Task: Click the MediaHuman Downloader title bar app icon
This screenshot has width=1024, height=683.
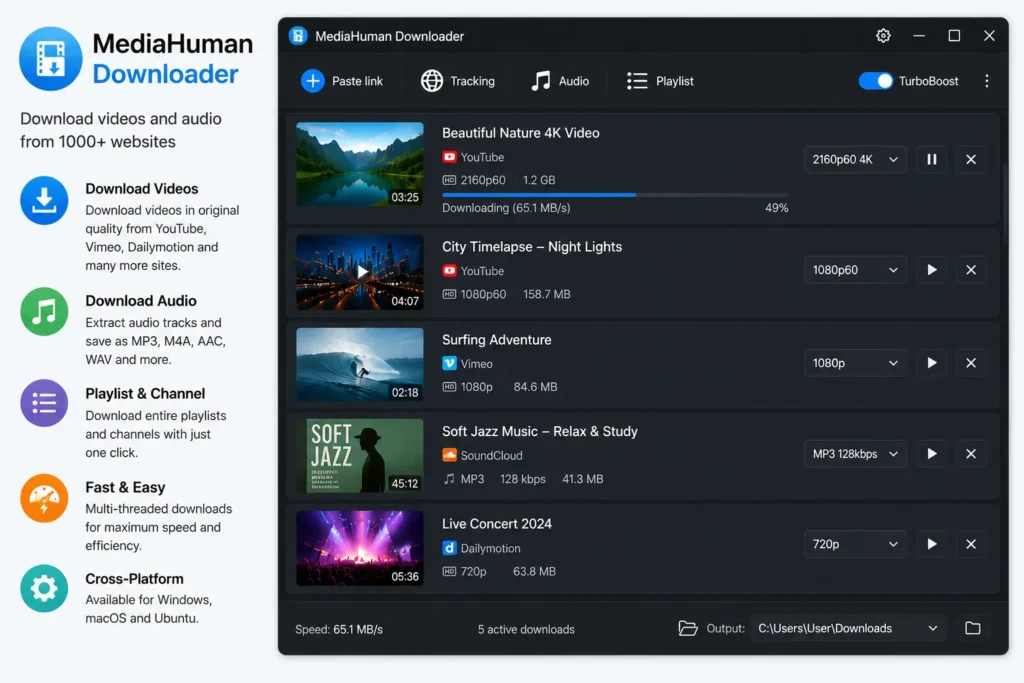Action: pyautogui.click(x=298, y=36)
